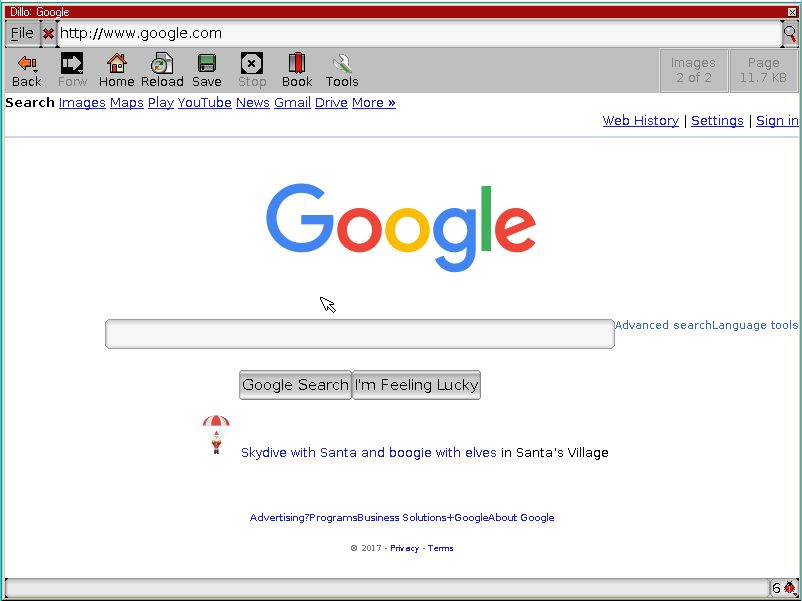Click the URL address field
The image size is (802, 601).
(x=419, y=34)
